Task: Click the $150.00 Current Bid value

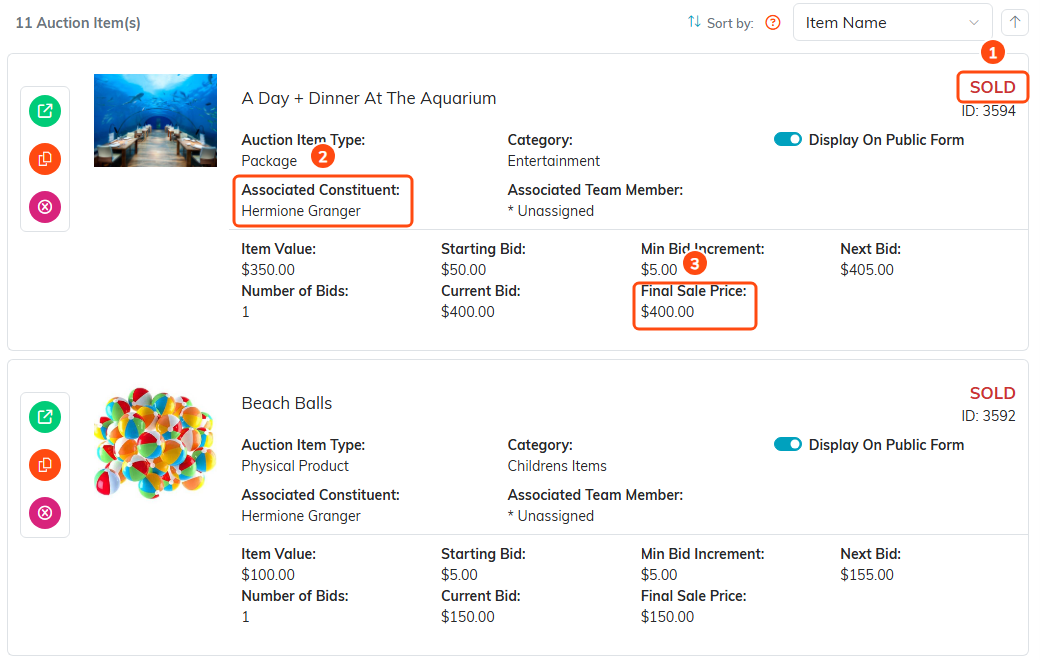Action: click(x=468, y=617)
